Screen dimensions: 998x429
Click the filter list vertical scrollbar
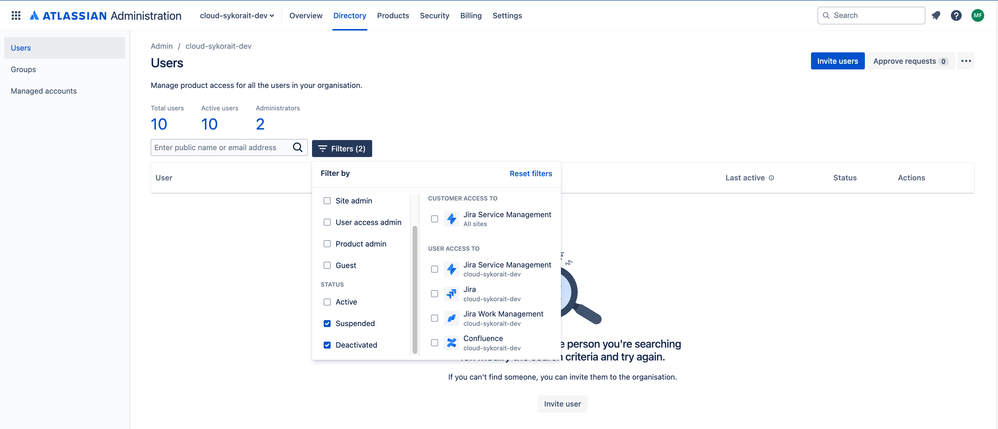click(x=415, y=290)
